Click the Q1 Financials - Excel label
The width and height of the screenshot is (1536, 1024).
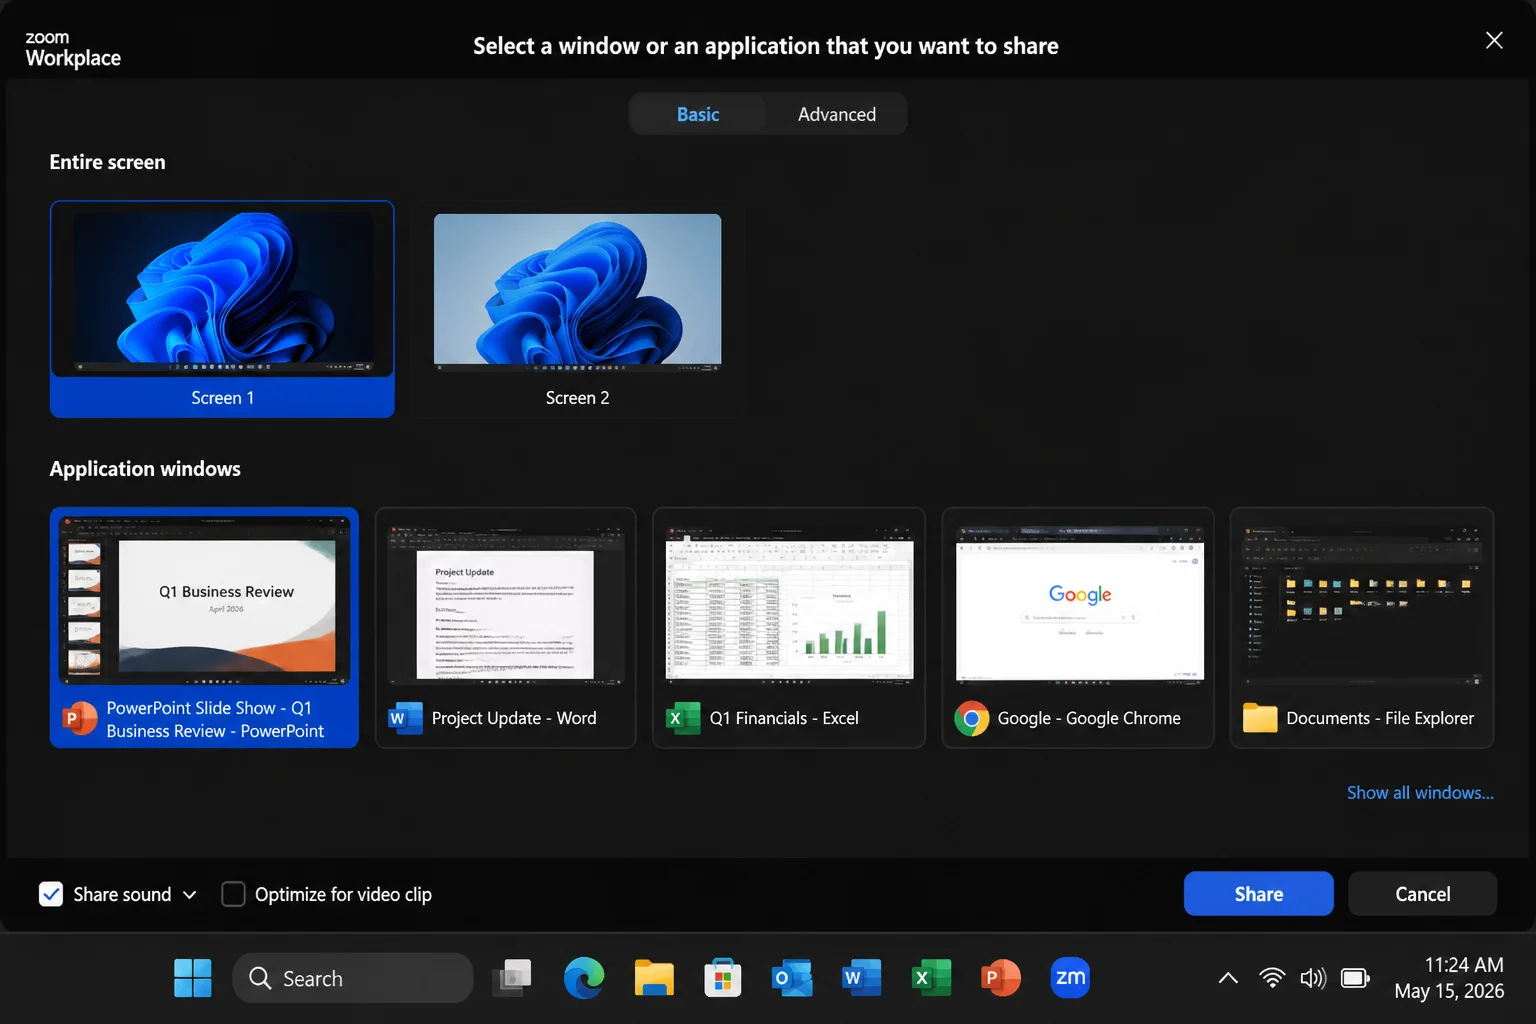[784, 718]
